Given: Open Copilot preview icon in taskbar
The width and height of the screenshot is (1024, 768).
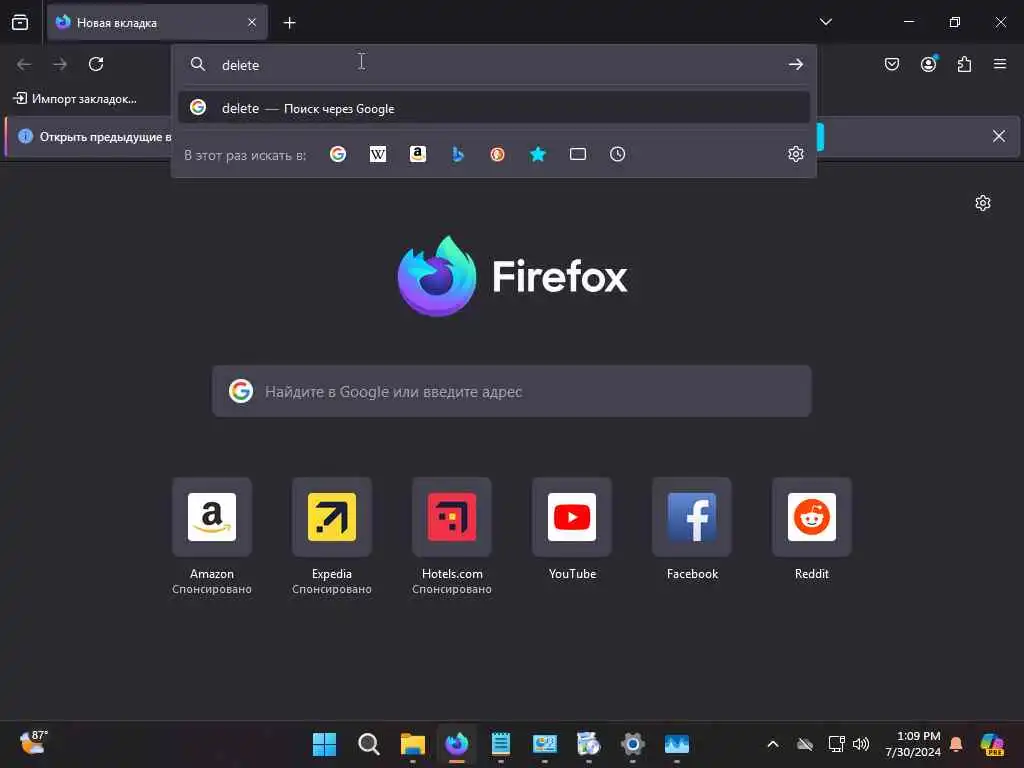Looking at the screenshot, I should (x=992, y=744).
